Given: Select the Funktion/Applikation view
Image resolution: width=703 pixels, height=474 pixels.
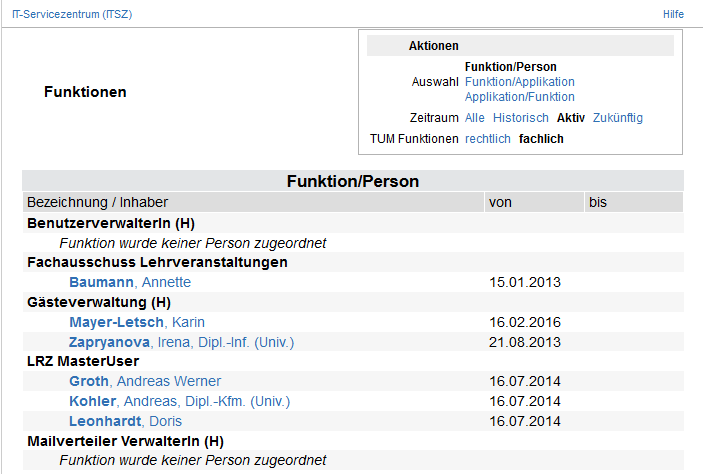Looking at the screenshot, I should [x=520, y=82].
